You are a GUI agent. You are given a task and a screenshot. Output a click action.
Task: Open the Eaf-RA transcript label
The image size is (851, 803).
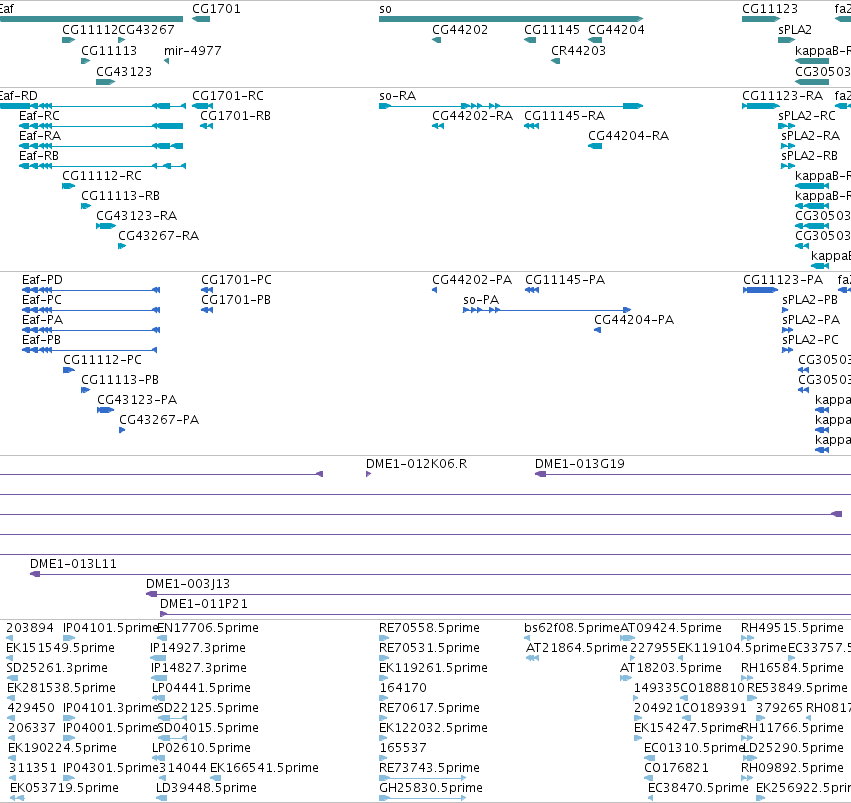click(x=40, y=136)
